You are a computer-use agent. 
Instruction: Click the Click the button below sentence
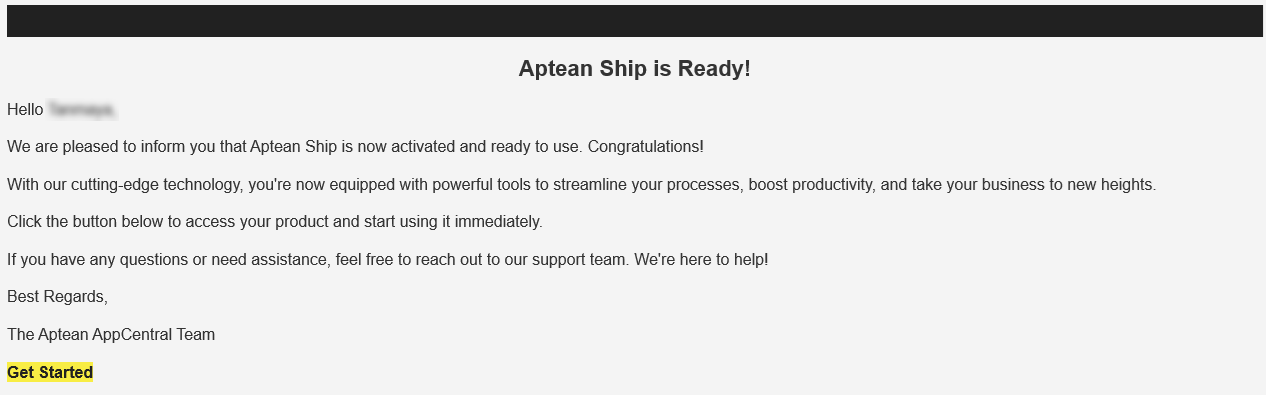point(275,222)
